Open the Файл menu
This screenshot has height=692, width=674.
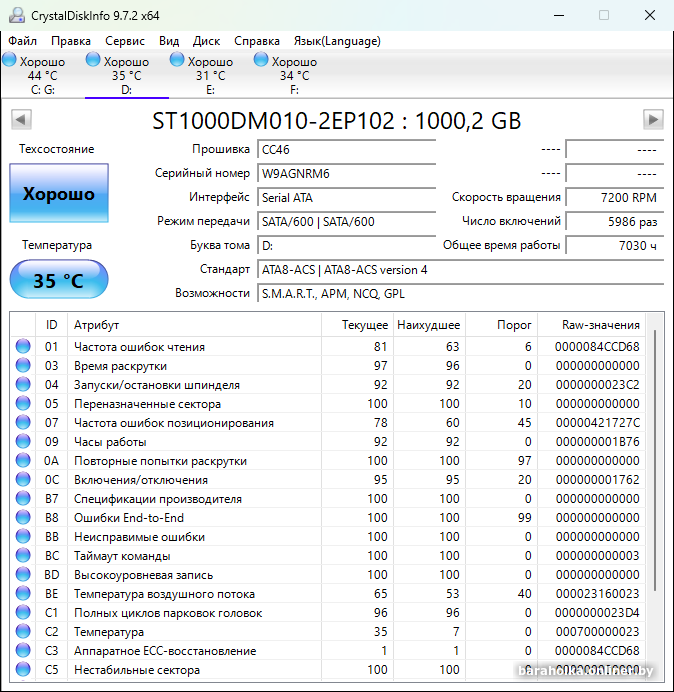pyautogui.click(x=22, y=41)
